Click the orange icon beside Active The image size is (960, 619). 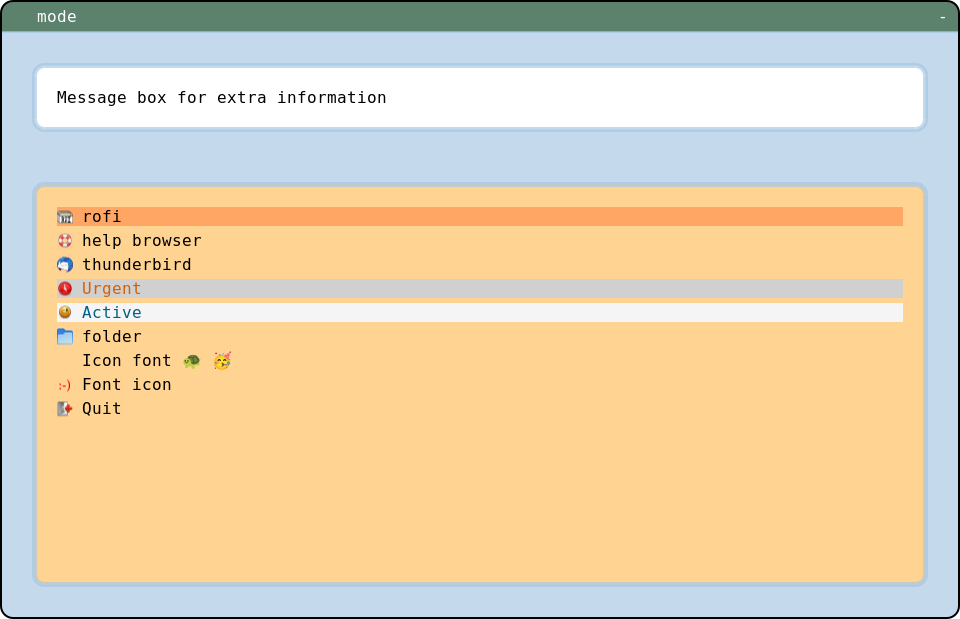click(65, 312)
